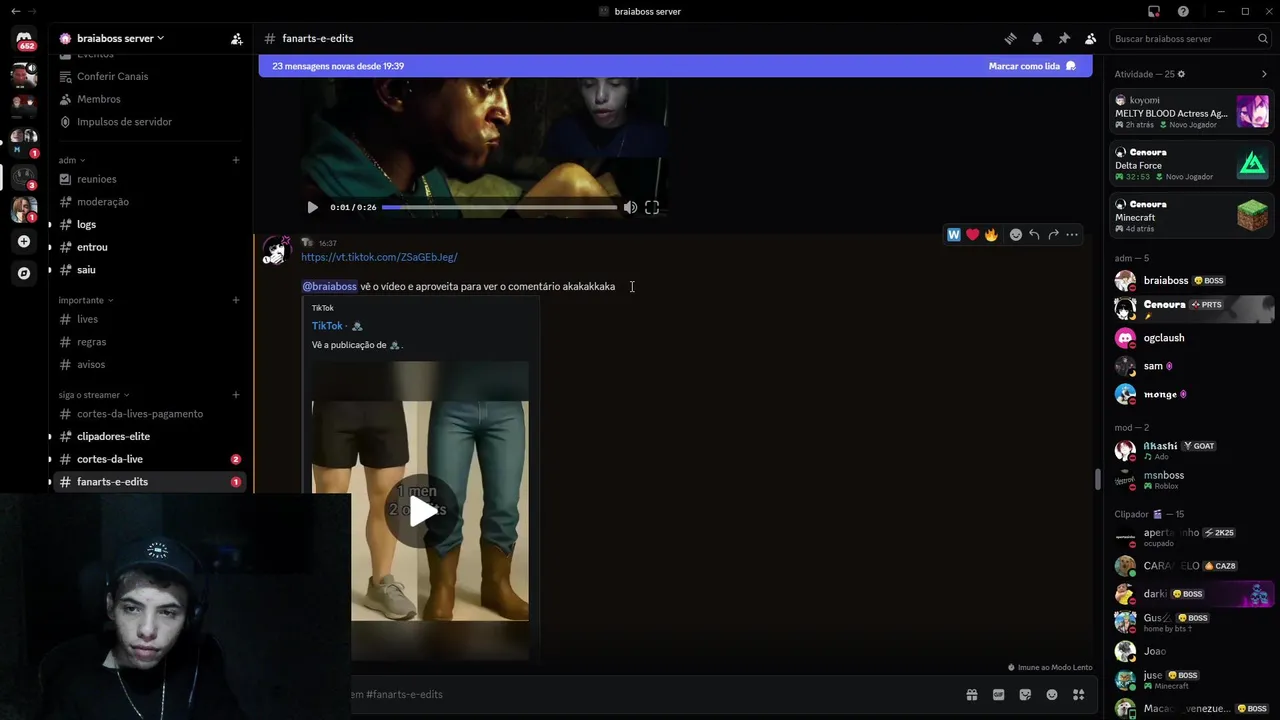This screenshot has width=1280, height=720.
Task: Expand the Atividade panel chevron
Action: tap(1264, 74)
